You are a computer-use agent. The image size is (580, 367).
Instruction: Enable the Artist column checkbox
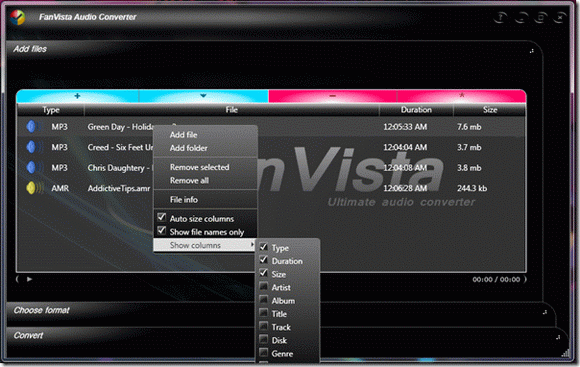264,286
